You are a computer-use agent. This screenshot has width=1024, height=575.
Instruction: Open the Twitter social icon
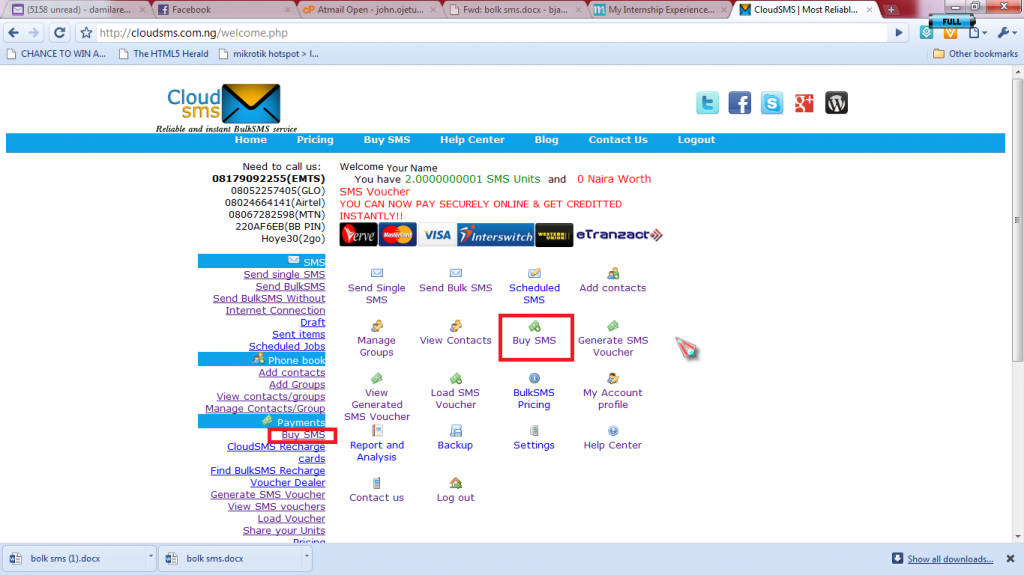click(707, 103)
